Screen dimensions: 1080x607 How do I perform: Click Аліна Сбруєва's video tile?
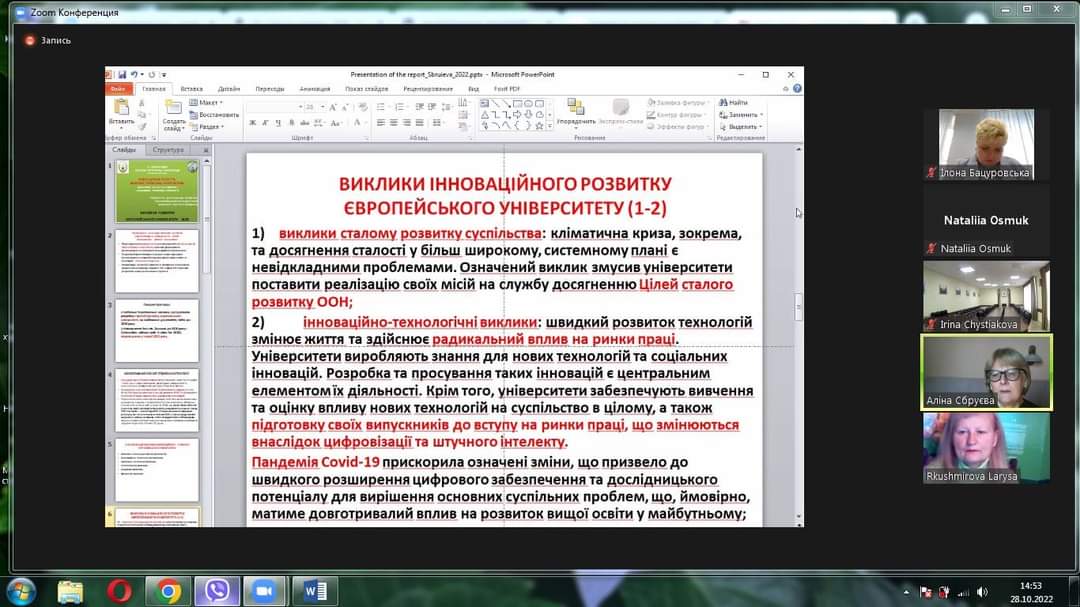click(986, 371)
